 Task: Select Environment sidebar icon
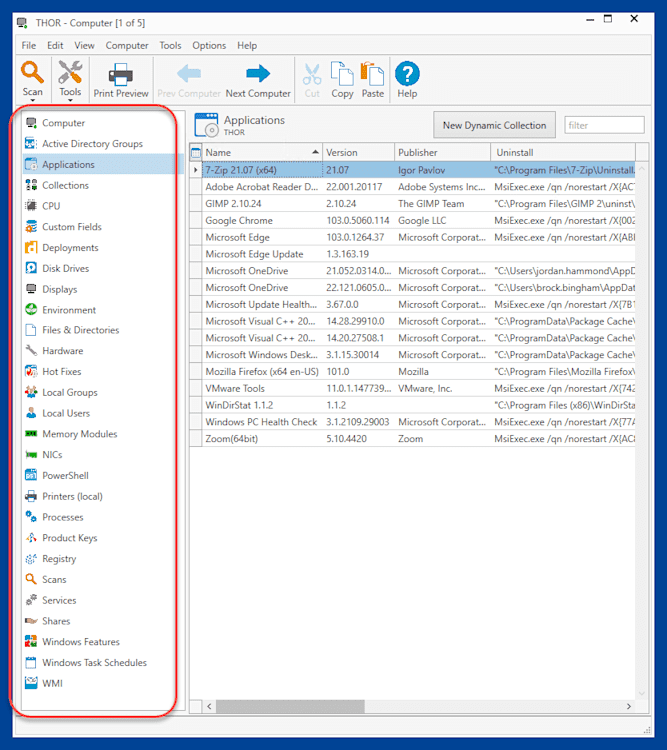point(31,310)
